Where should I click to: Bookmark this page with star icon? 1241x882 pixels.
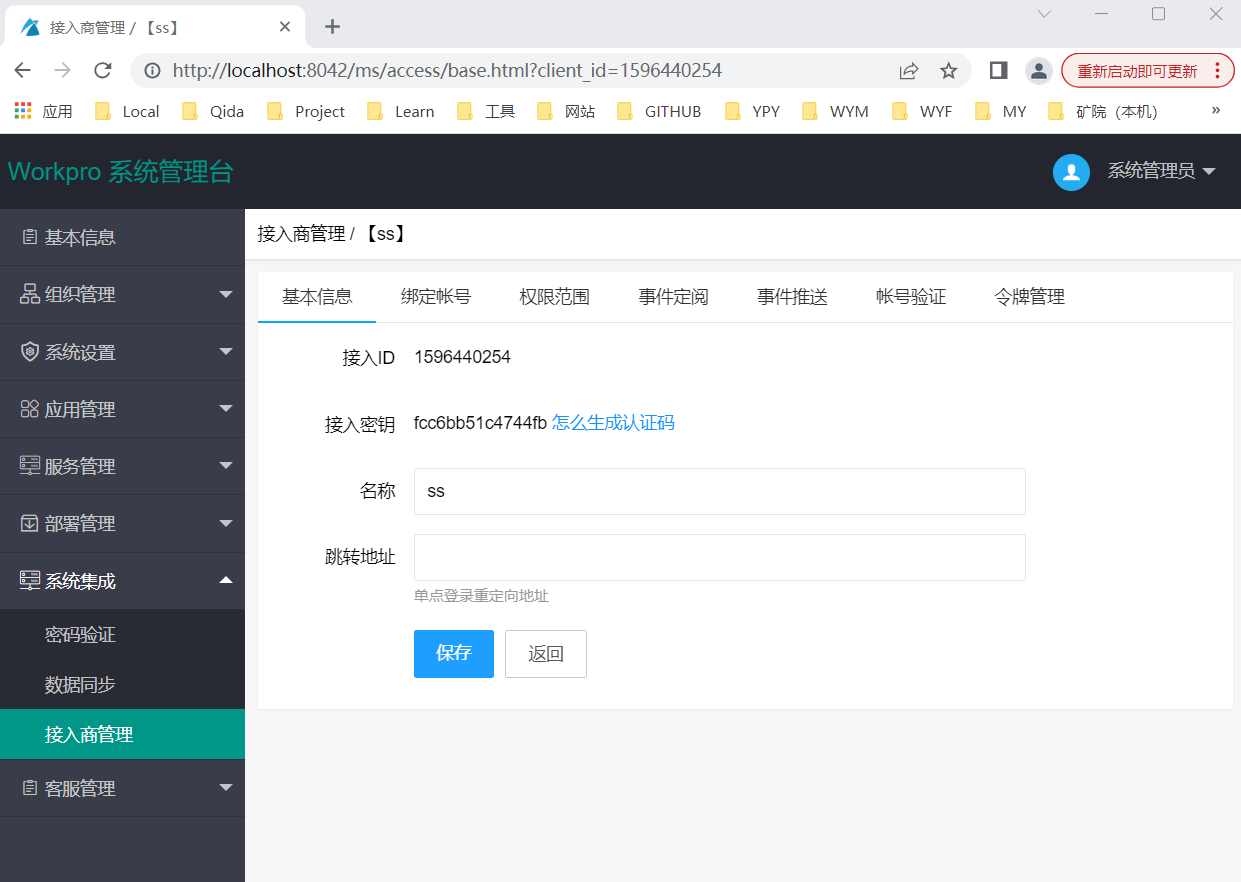(948, 71)
